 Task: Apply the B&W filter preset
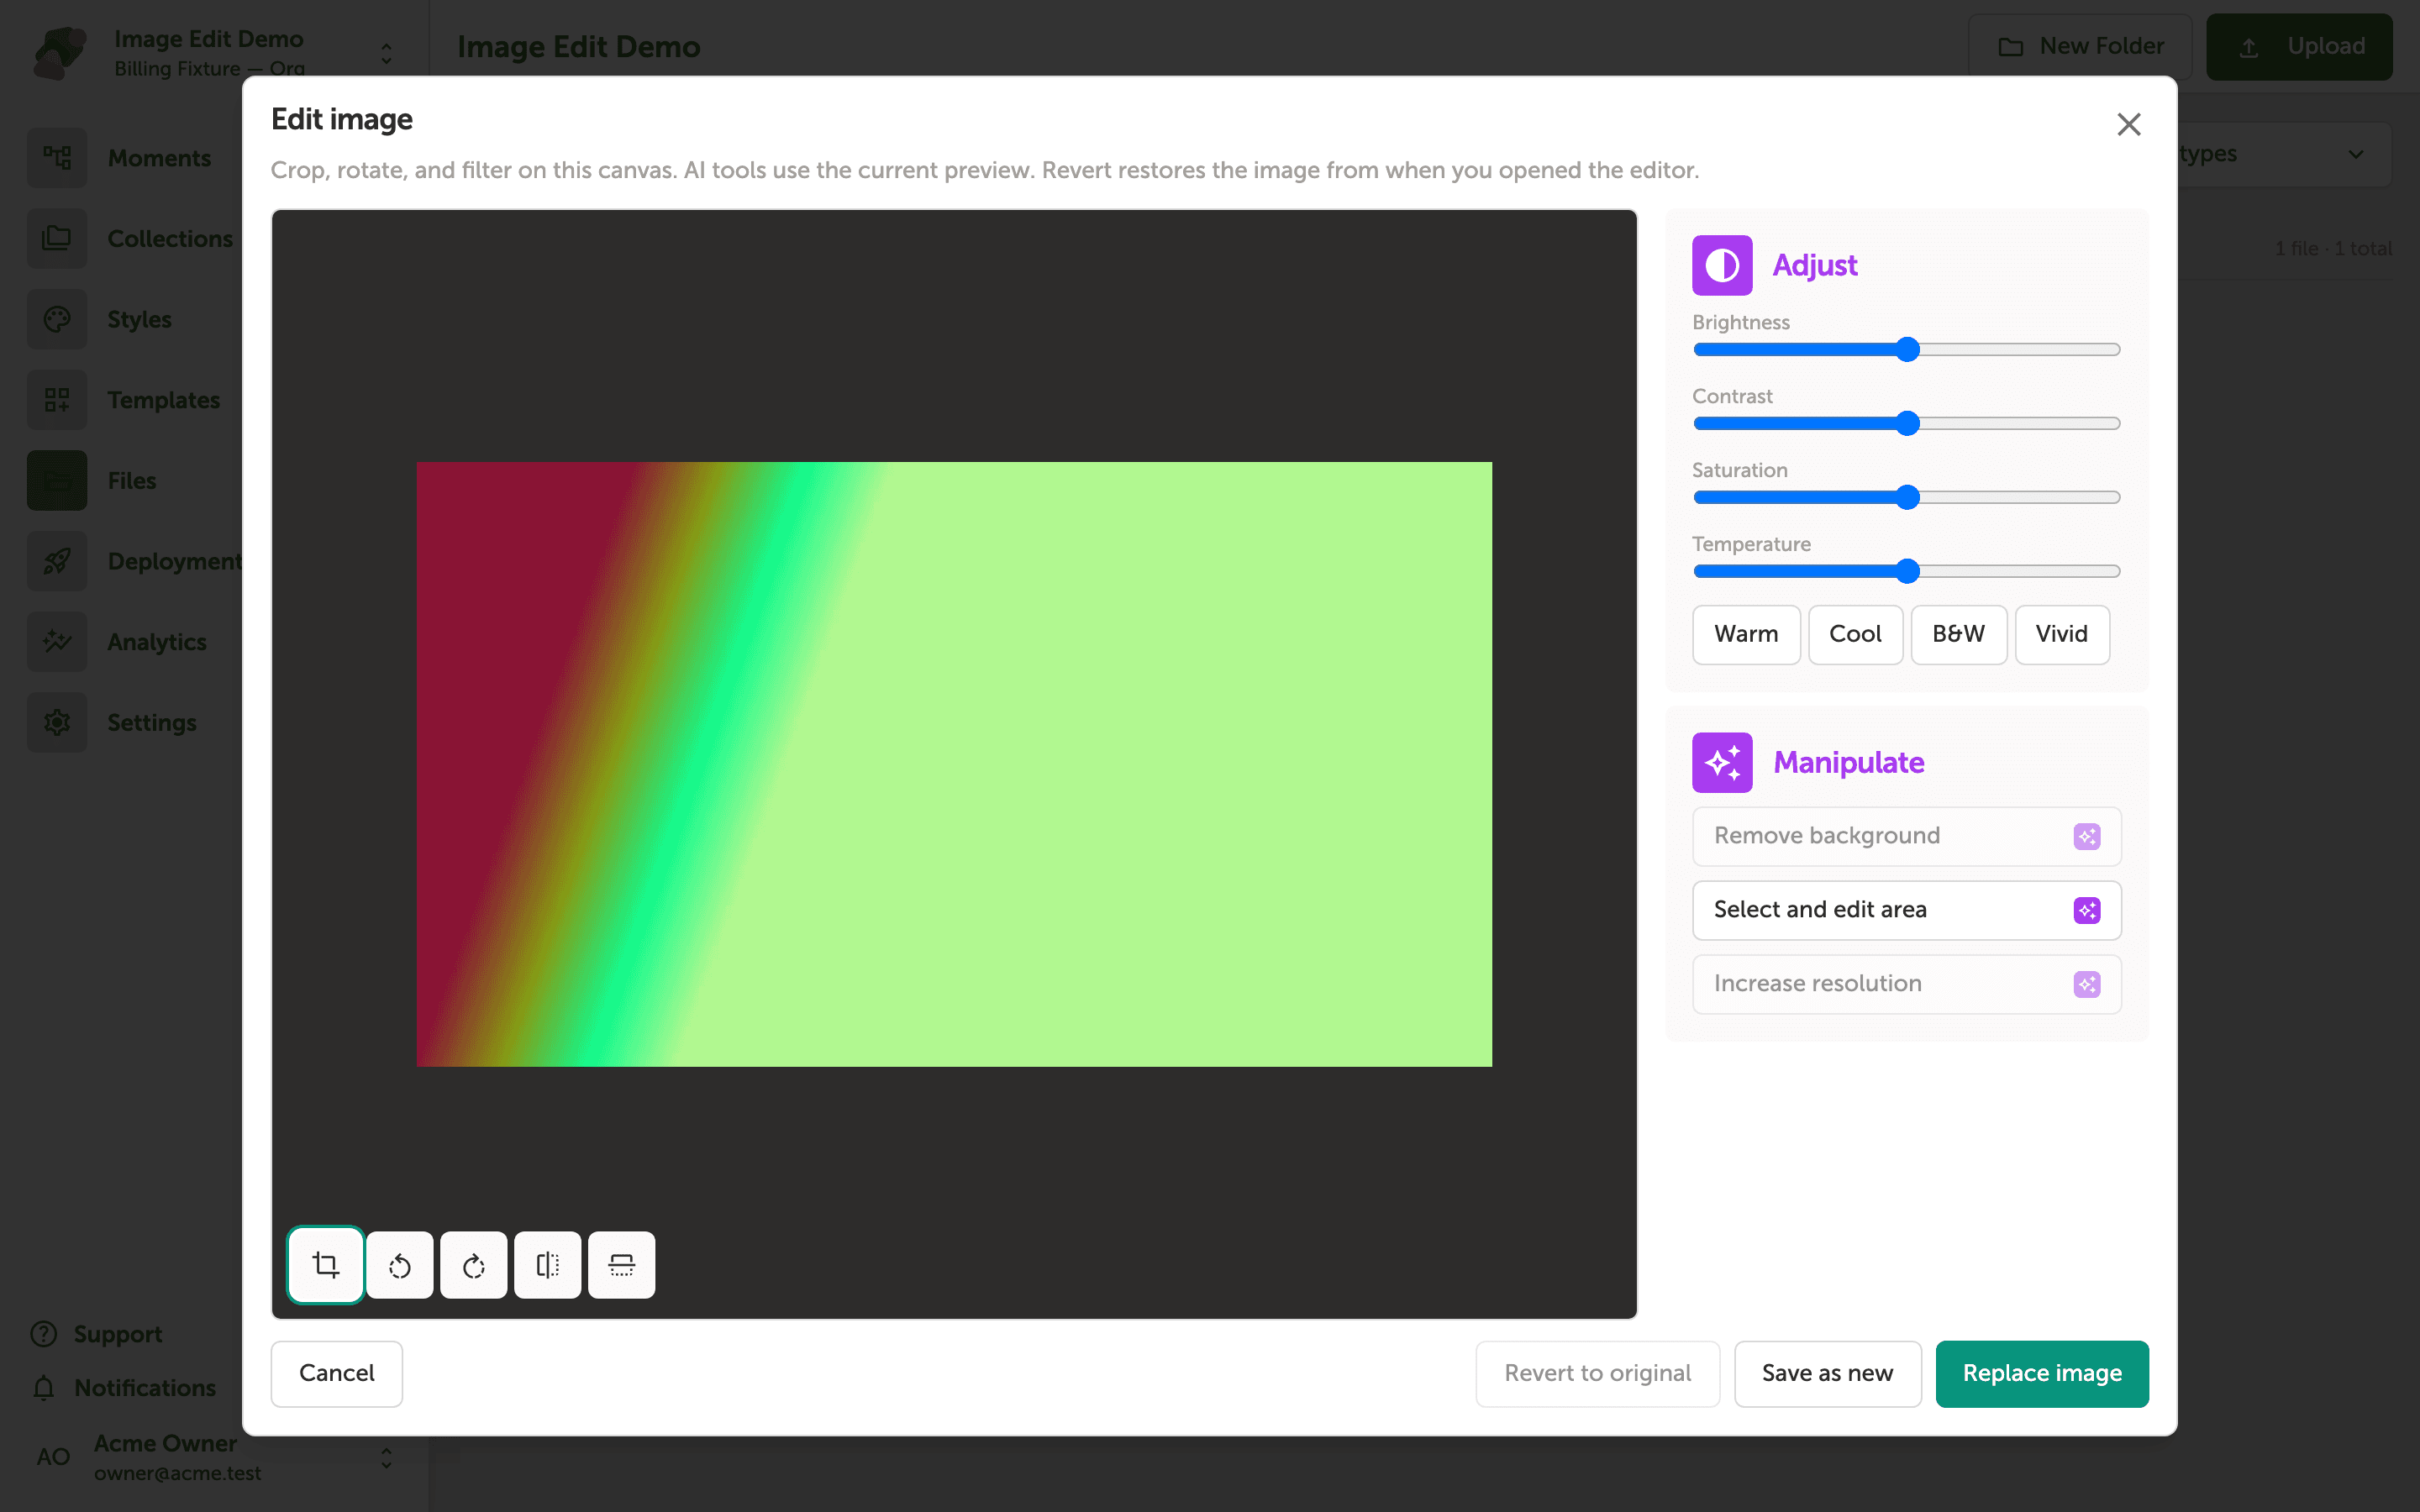(x=1958, y=634)
